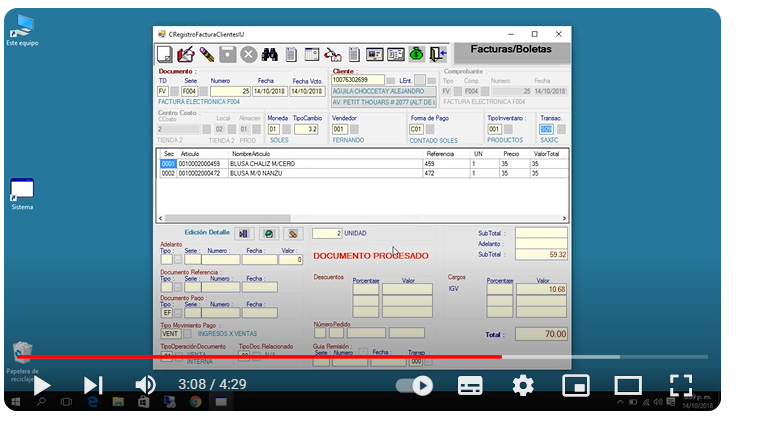Open Este equipo desktop icon
The image size is (772, 432).
(x=22, y=31)
